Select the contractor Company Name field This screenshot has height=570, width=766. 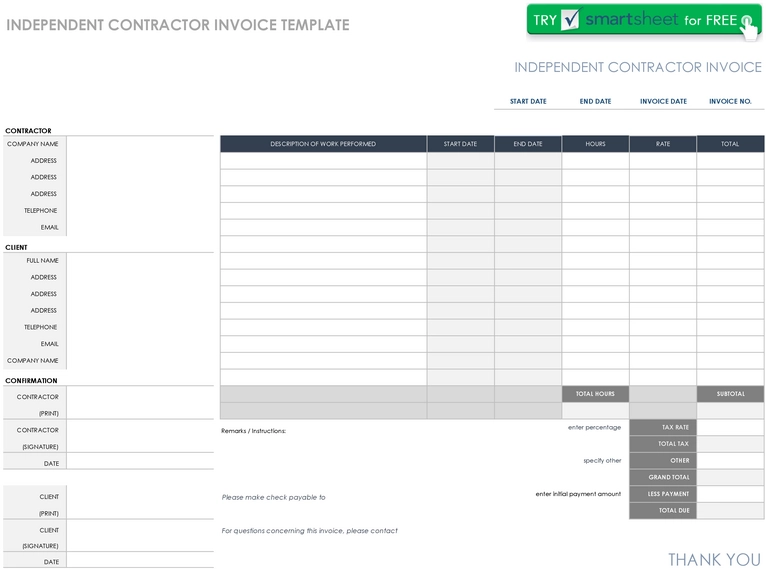pyautogui.click(x=140, y=144)
